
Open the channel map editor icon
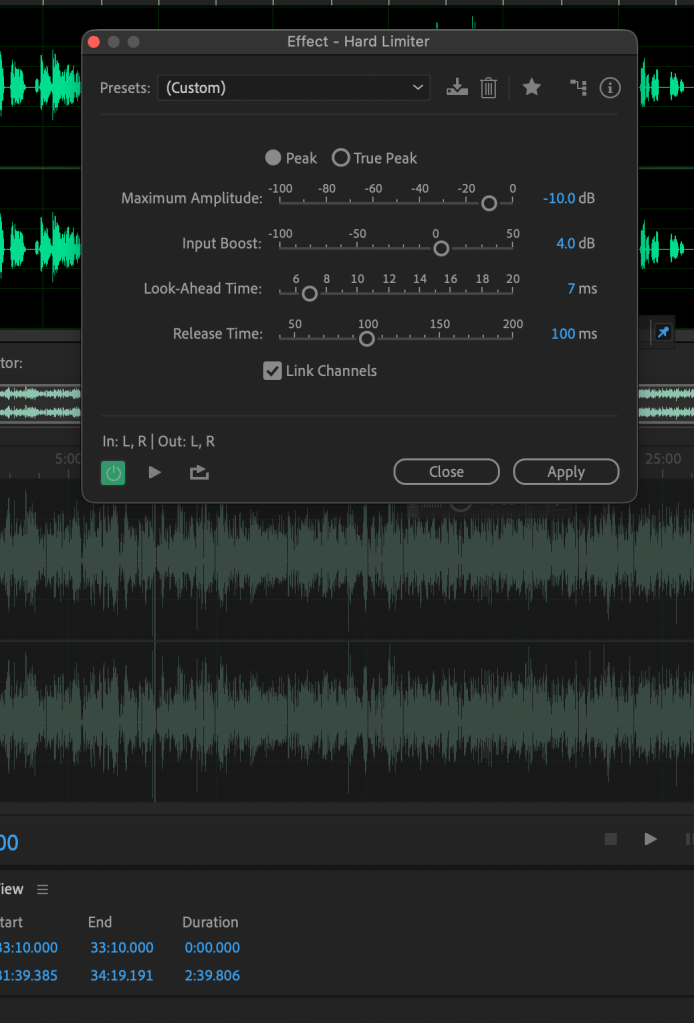point(578,88)
